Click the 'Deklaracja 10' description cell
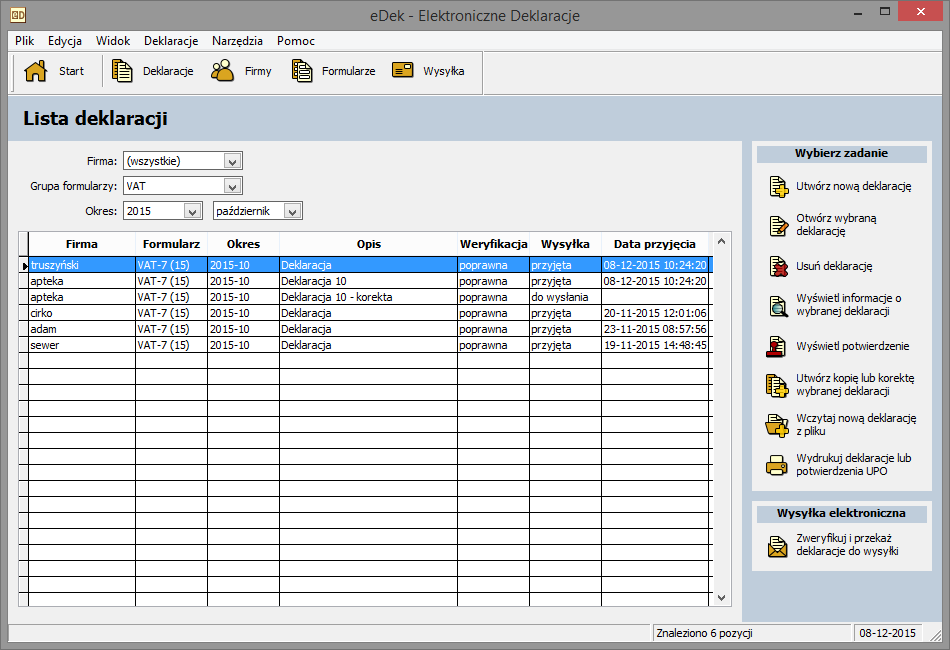950x650 pixels. tap(368, 281)
